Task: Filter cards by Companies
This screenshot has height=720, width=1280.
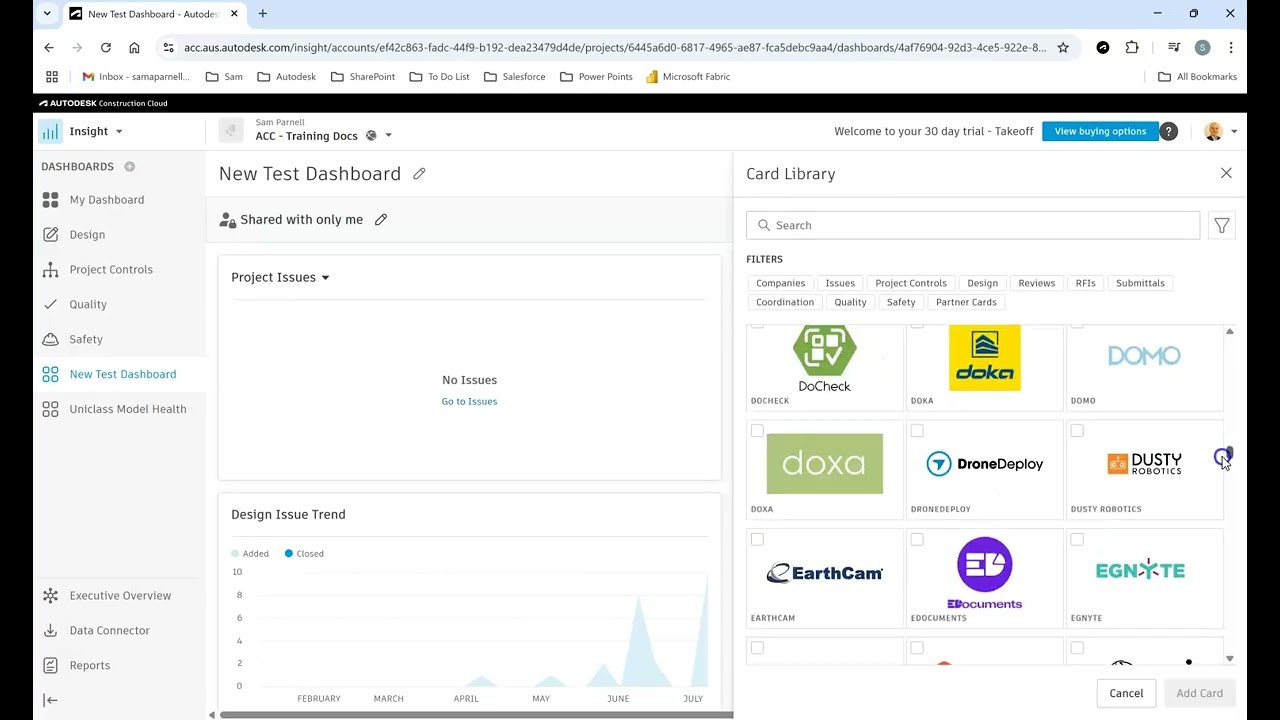Action: point(780,283)
